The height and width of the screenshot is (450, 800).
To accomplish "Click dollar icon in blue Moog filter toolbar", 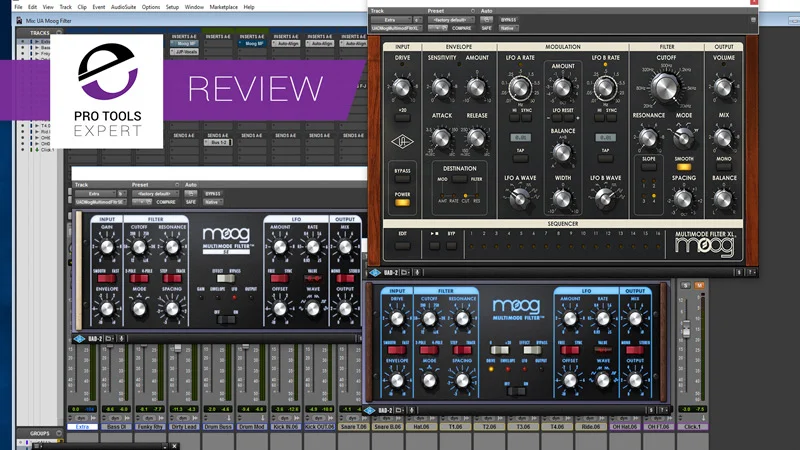I will pos(651,410).
